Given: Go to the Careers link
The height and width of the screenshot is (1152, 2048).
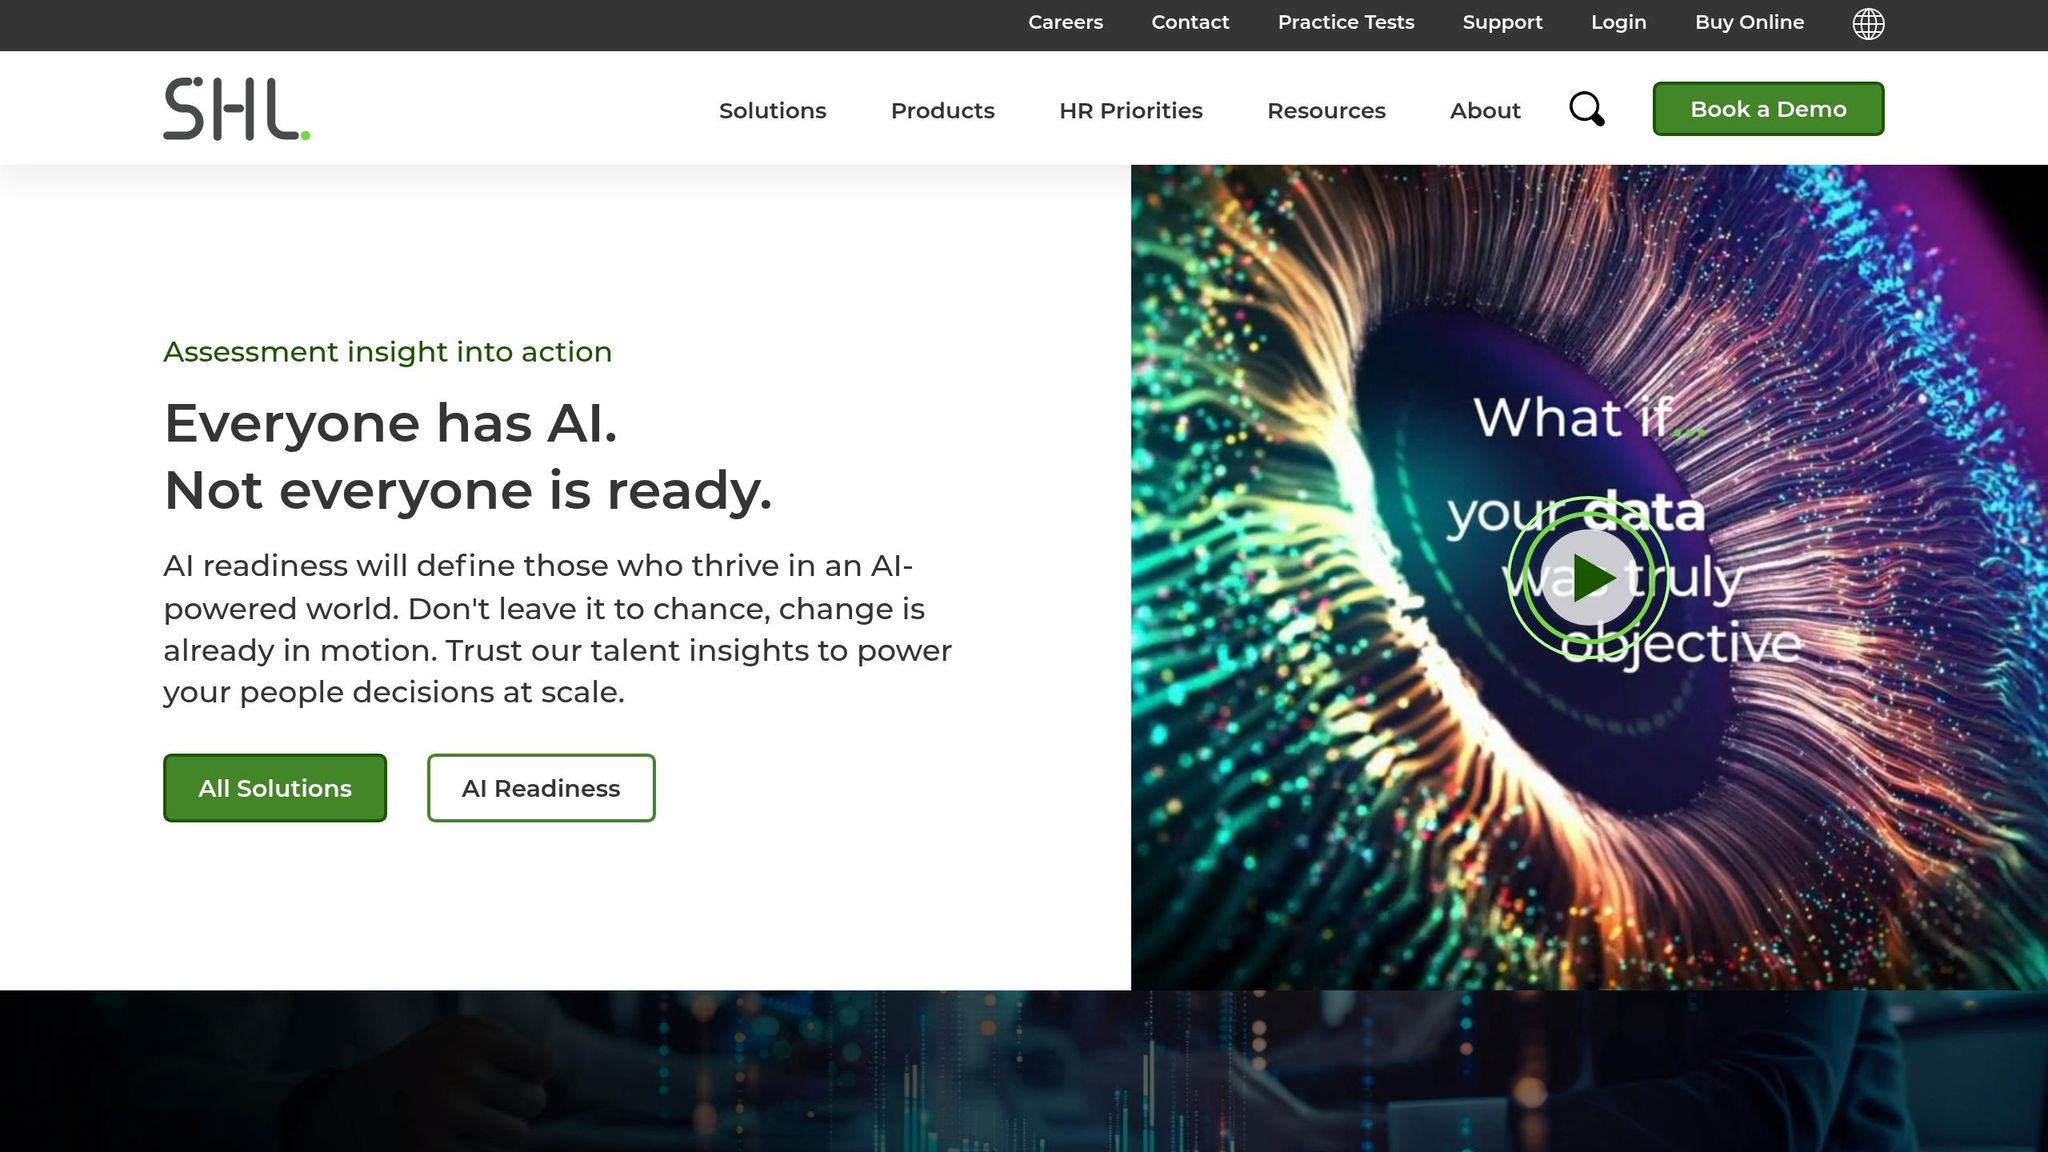Looking at the screenshot, I should pos(1066,22).
